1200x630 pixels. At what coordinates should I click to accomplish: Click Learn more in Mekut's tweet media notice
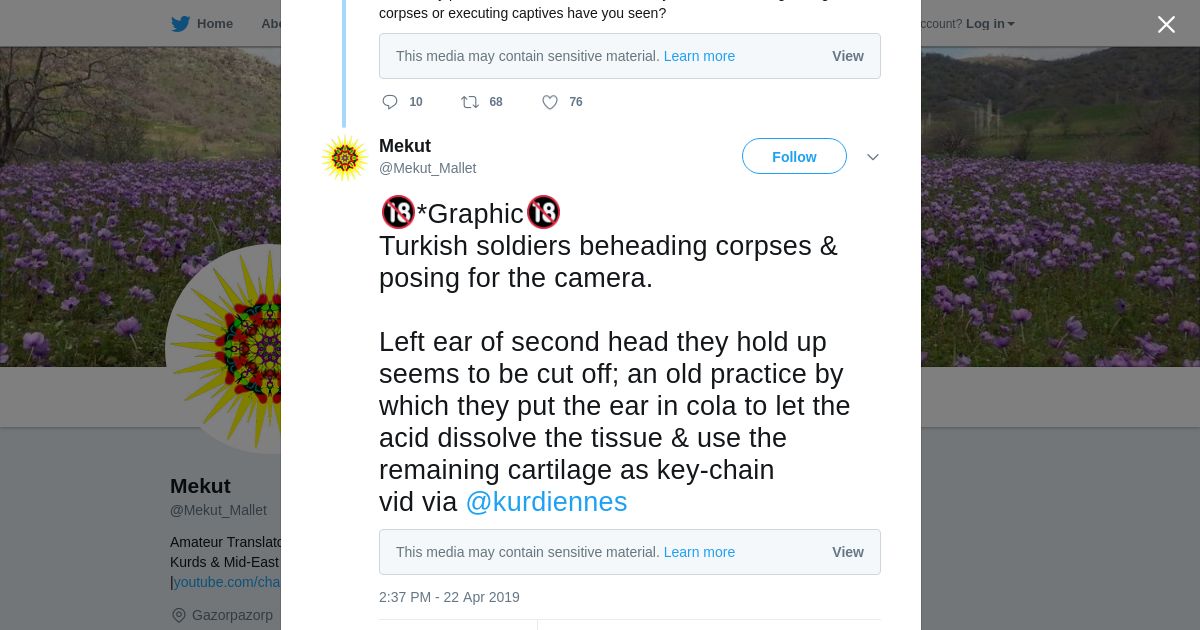click(x=699, y=552)
